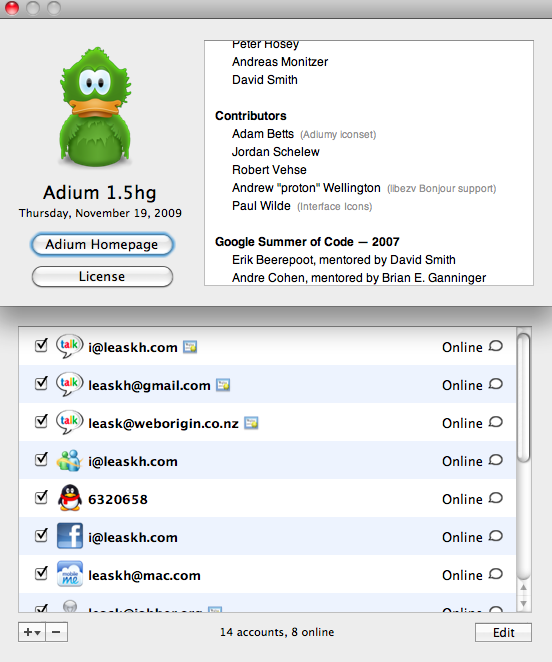Click the MSN Messenger account icon
Image resolution: width=552 pixels, height=662 pixels.
tap(69, 460)
